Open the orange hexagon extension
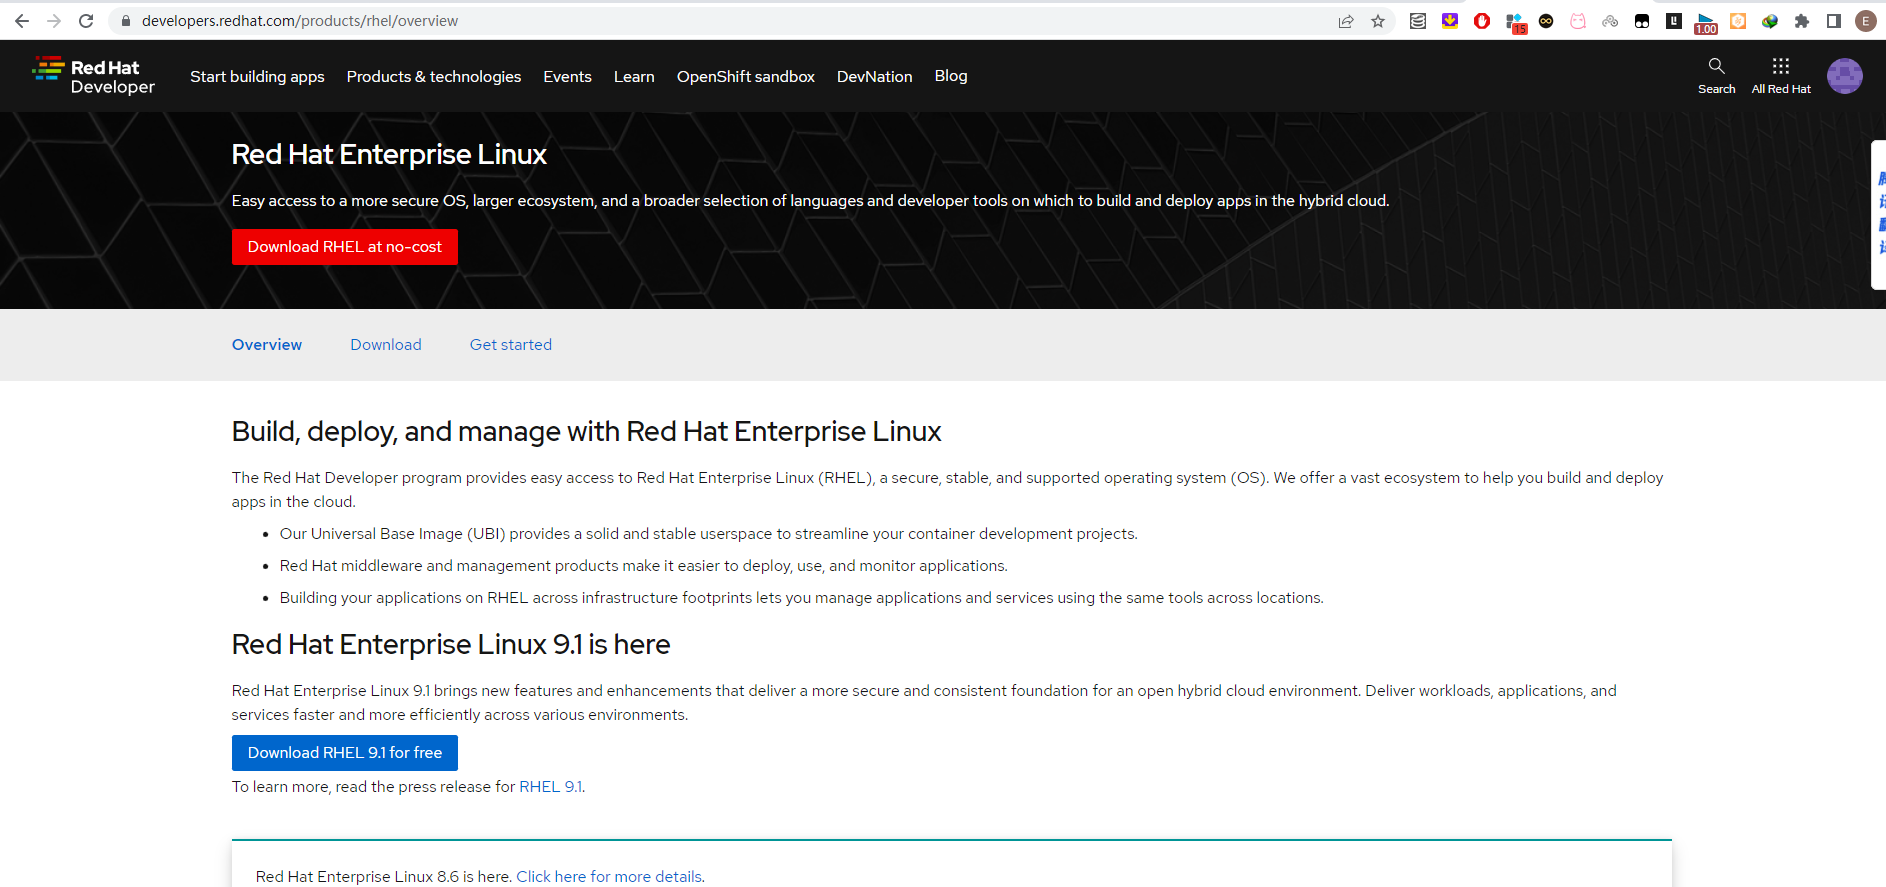1886x887 pixels. pos(1738,21)
